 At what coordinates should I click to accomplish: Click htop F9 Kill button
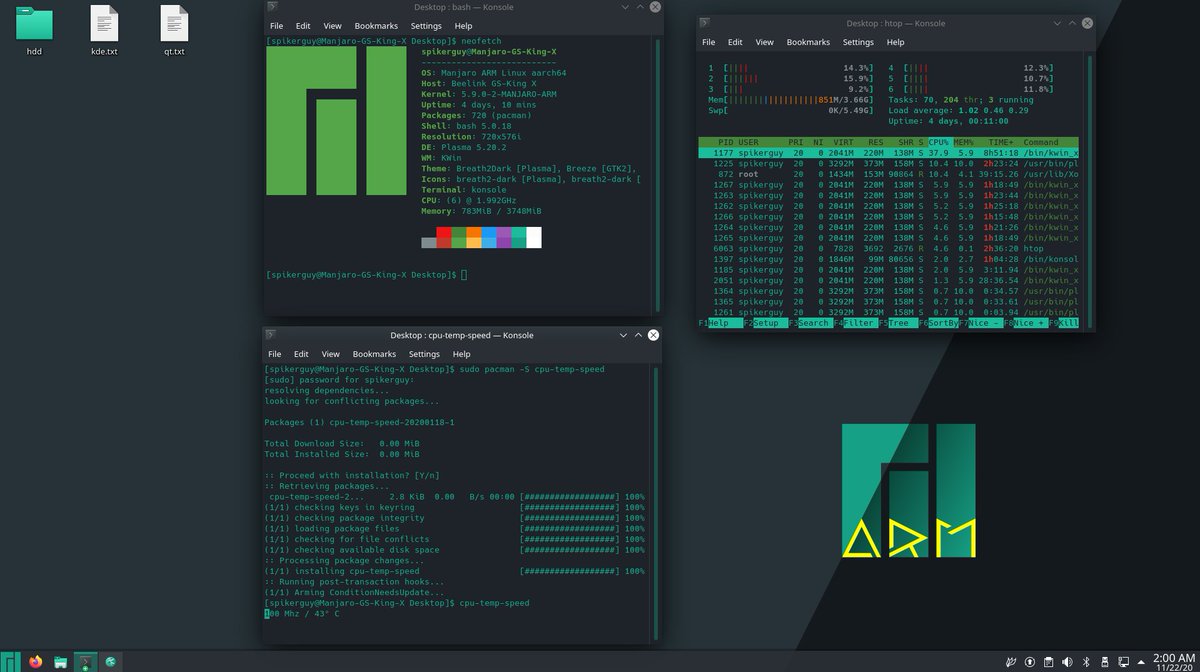pos(1065,324)
